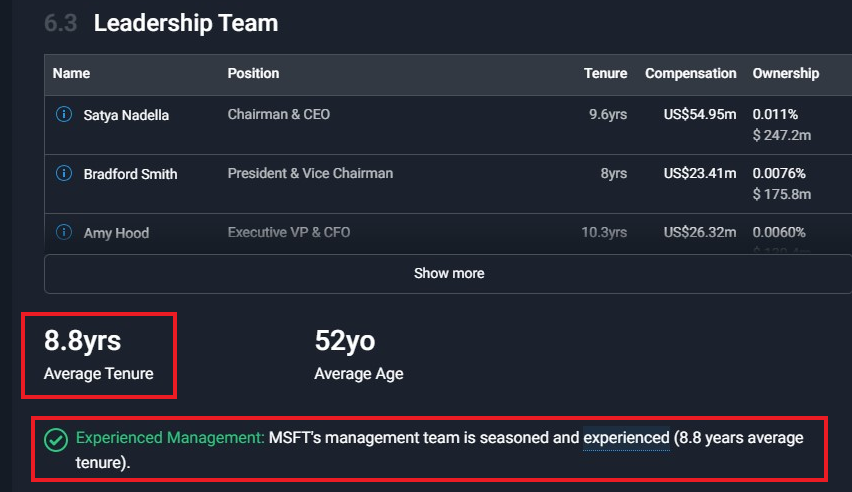Click the Position column header
Screen dimensions: 852x492
pyautogui.click(x=253, y=73)
